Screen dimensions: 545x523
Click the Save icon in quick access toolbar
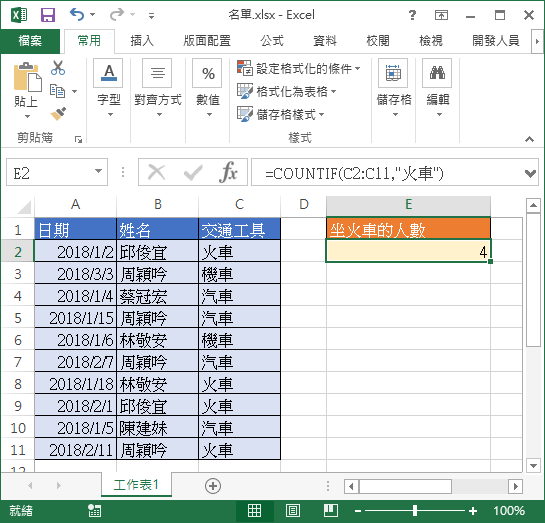click(x=48, y=15)
